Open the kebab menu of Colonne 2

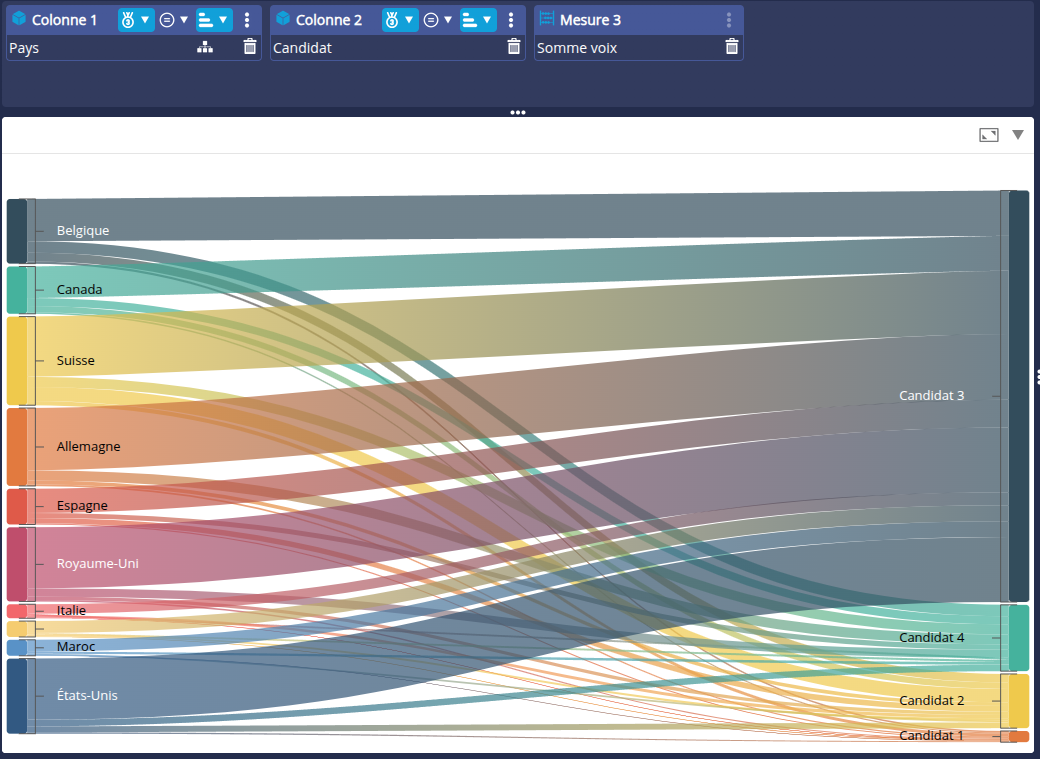coord(511,20)
